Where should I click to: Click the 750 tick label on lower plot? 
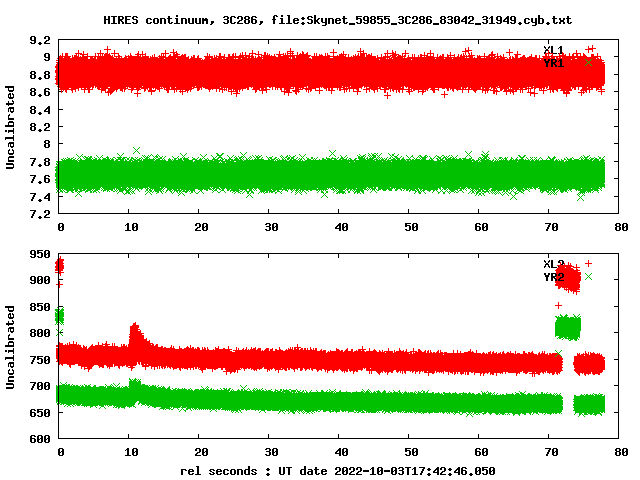pos(40,360)
